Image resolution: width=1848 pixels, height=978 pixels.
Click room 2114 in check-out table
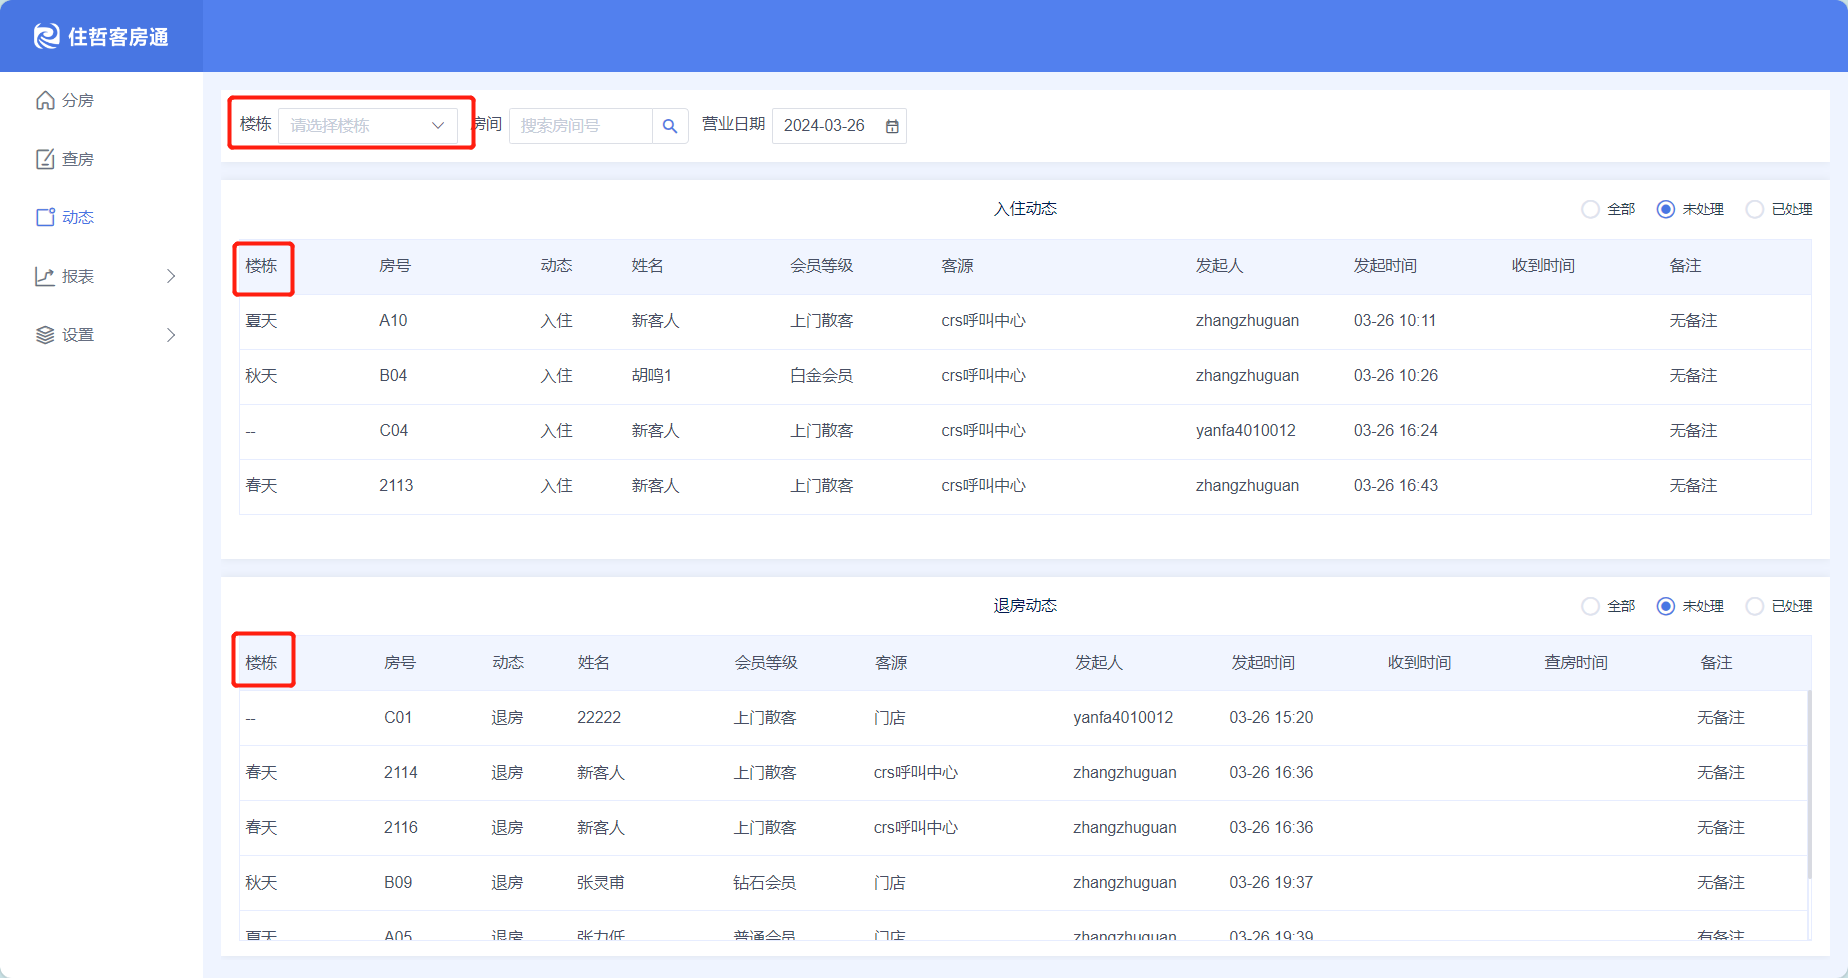[x=401, y=773]
